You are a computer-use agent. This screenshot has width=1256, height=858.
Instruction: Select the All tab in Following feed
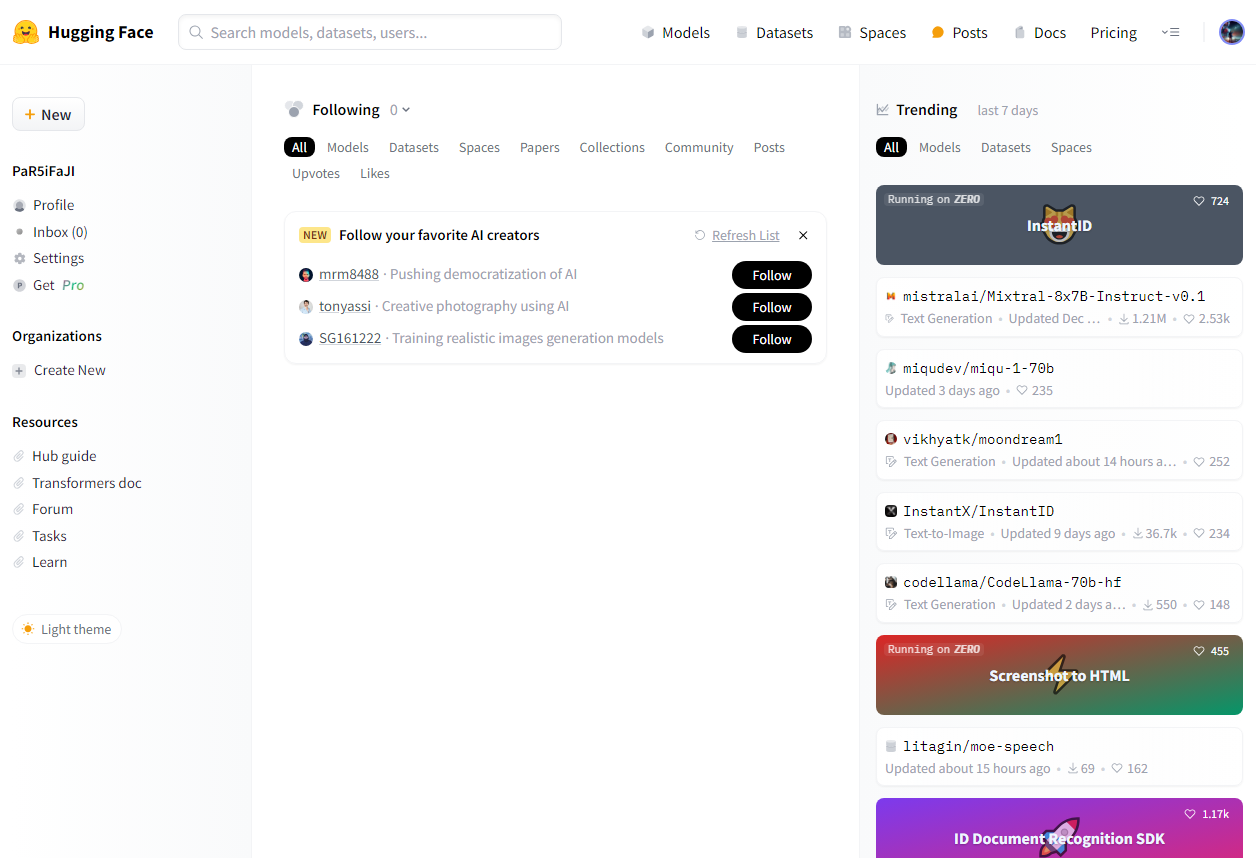(x=299, y=147)
